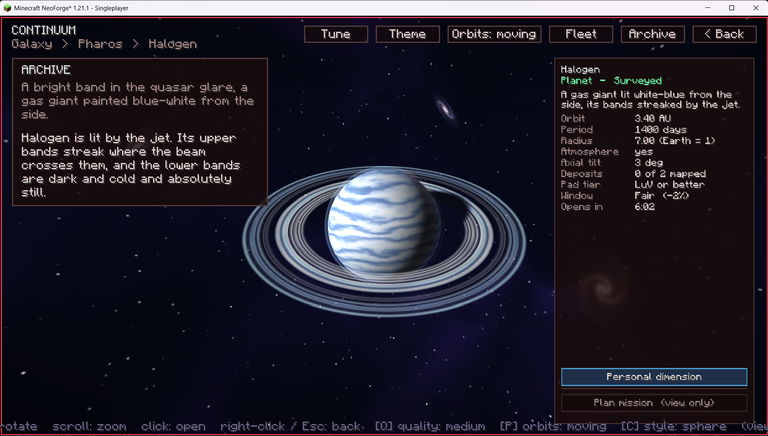The image size is (768, 436).
Task: Maximize the Minecraft NeoForge window
Action: click(x=732, y=8)
